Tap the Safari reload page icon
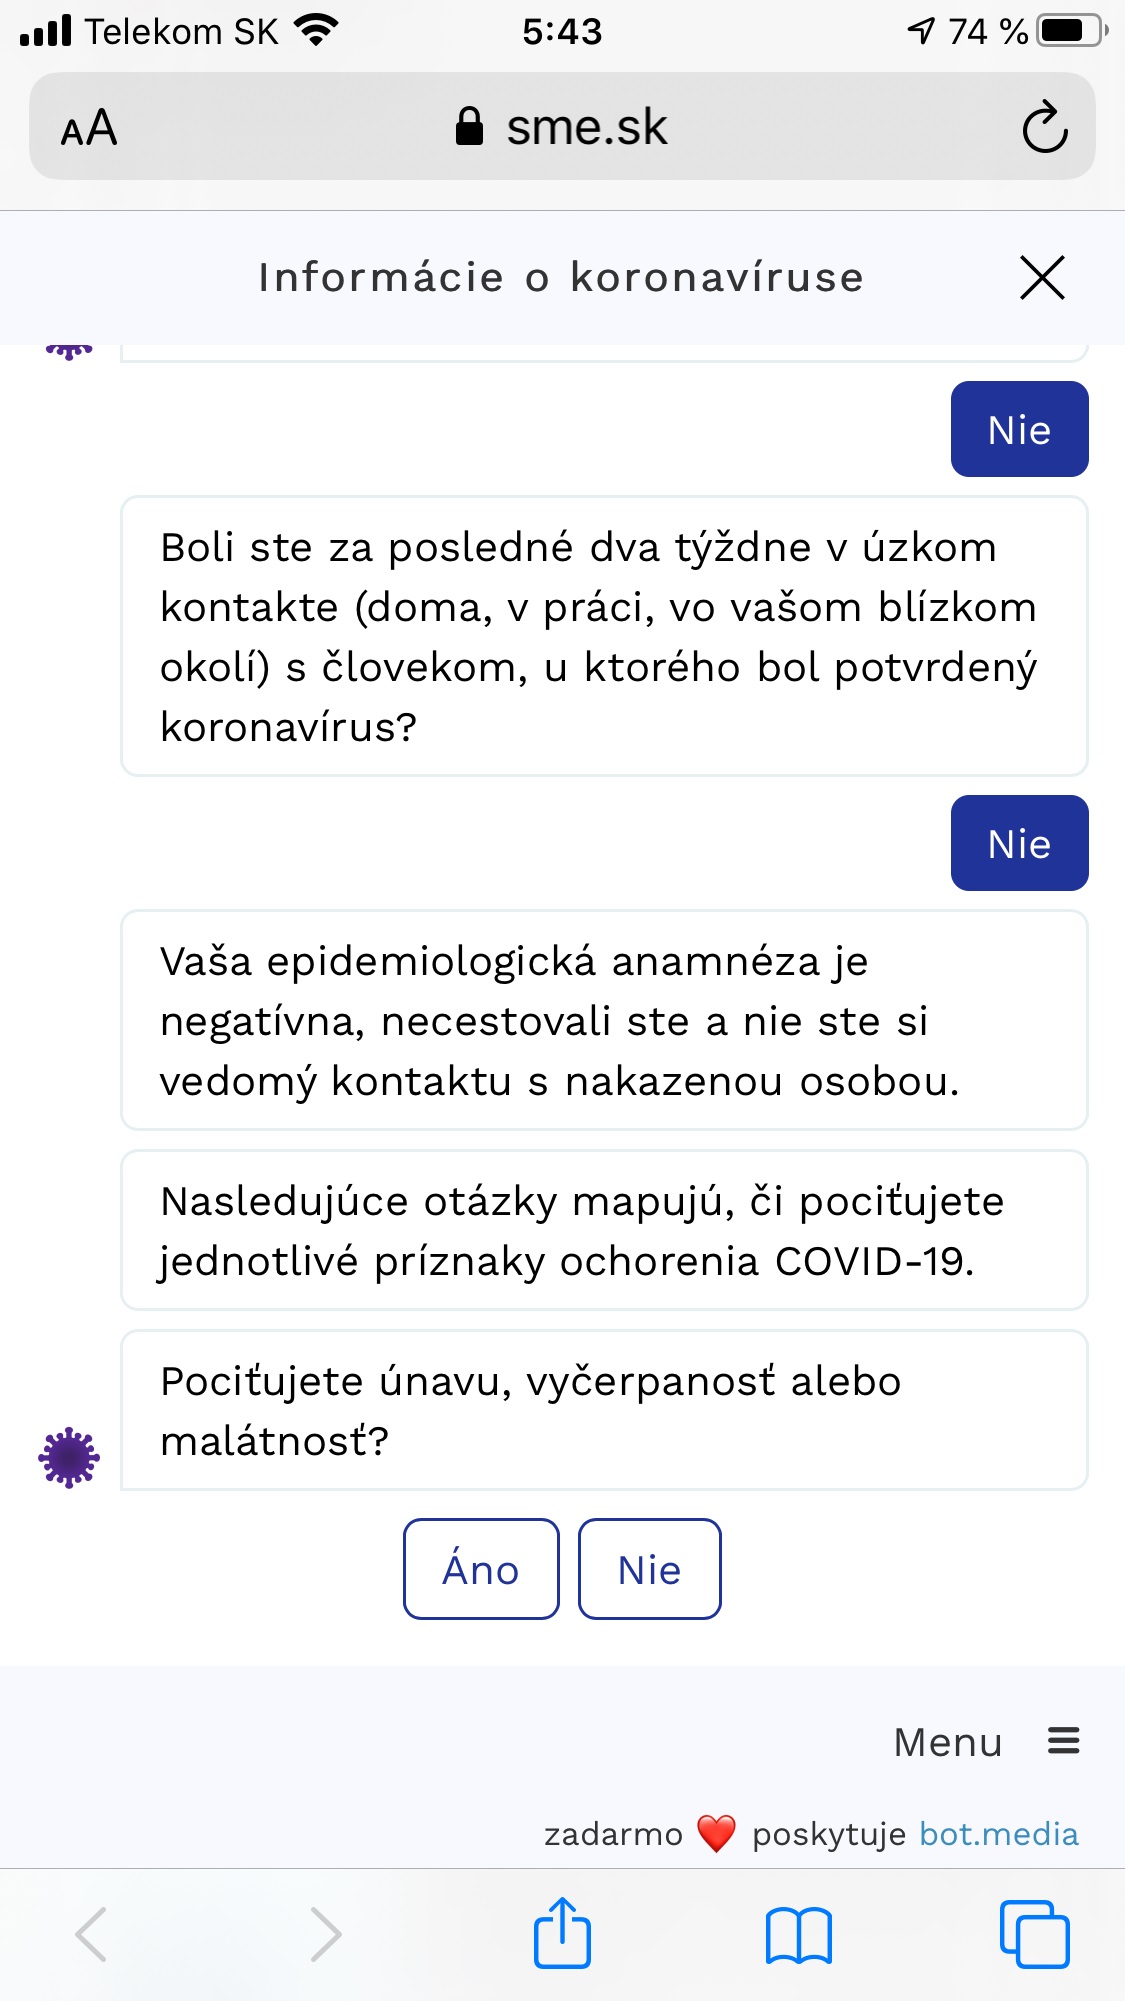Image resolution: width=1125 pixels, height=2001 pixels. pyautogui.click(x=1045, y=127)
